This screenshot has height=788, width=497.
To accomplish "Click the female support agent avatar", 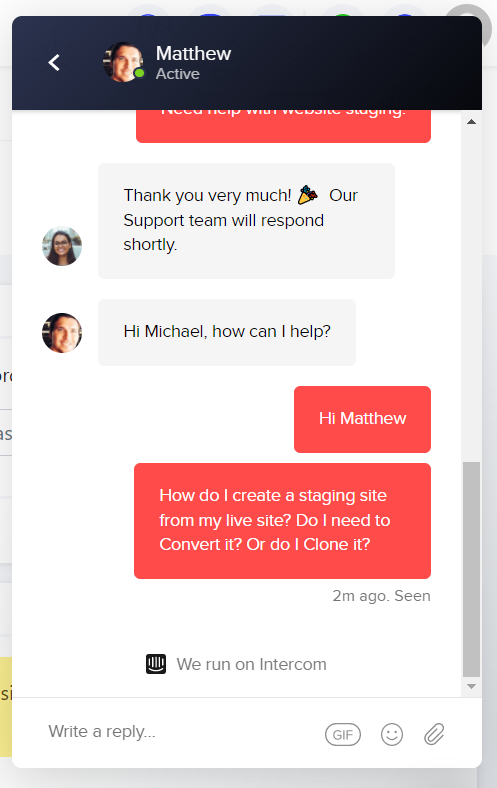I will point(62,246).
